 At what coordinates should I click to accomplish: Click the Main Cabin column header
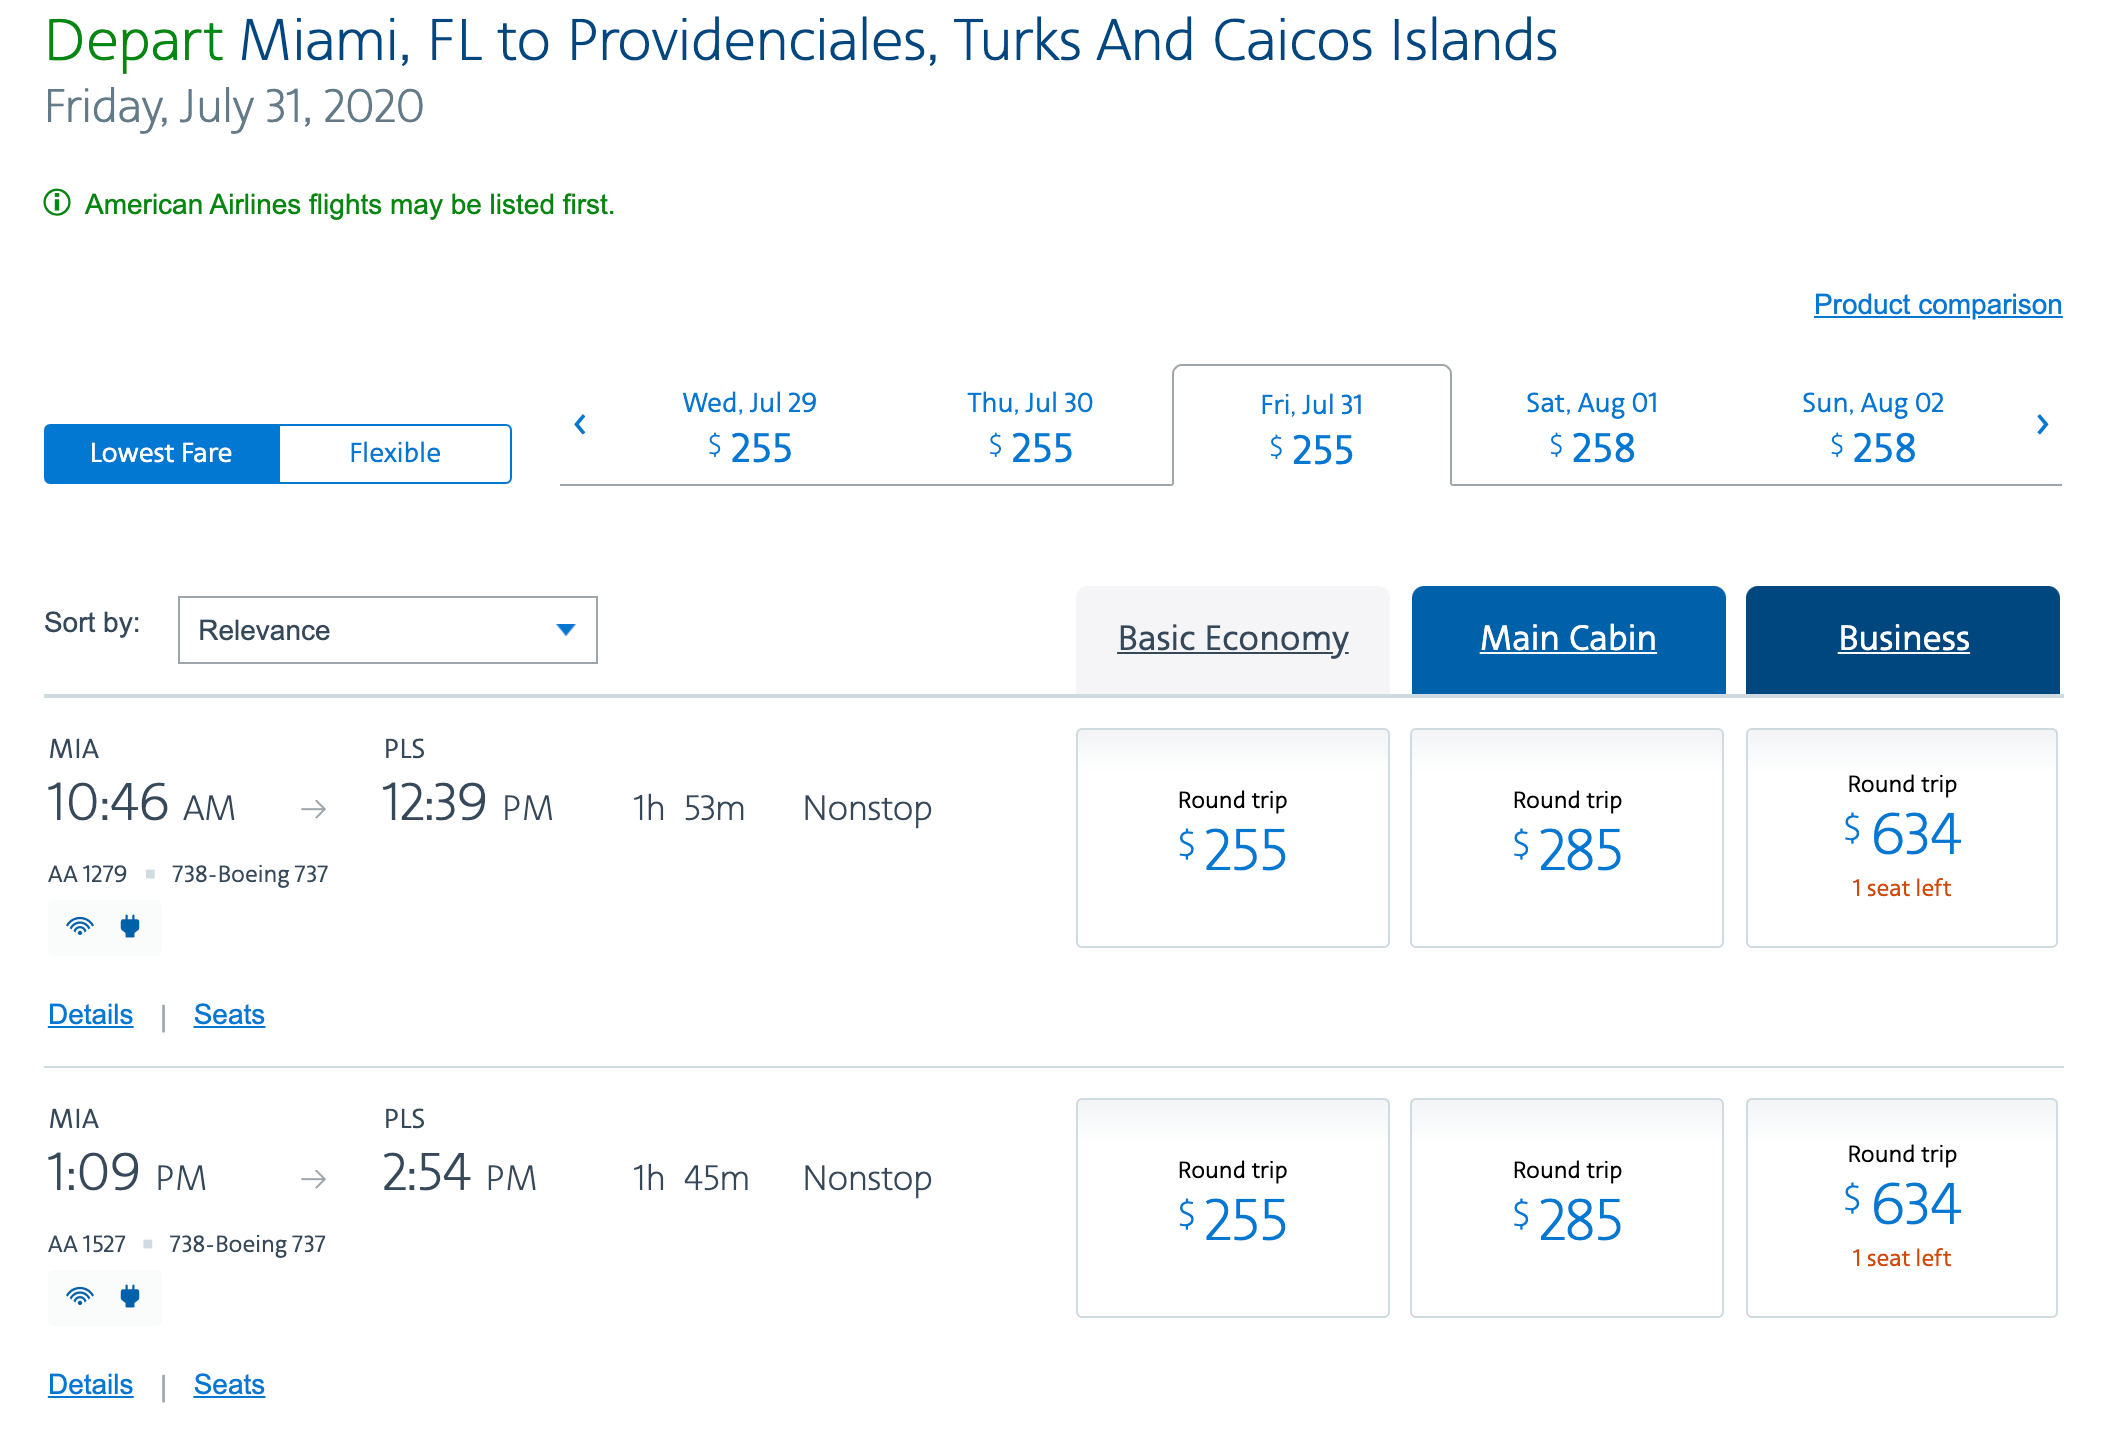1567,638
